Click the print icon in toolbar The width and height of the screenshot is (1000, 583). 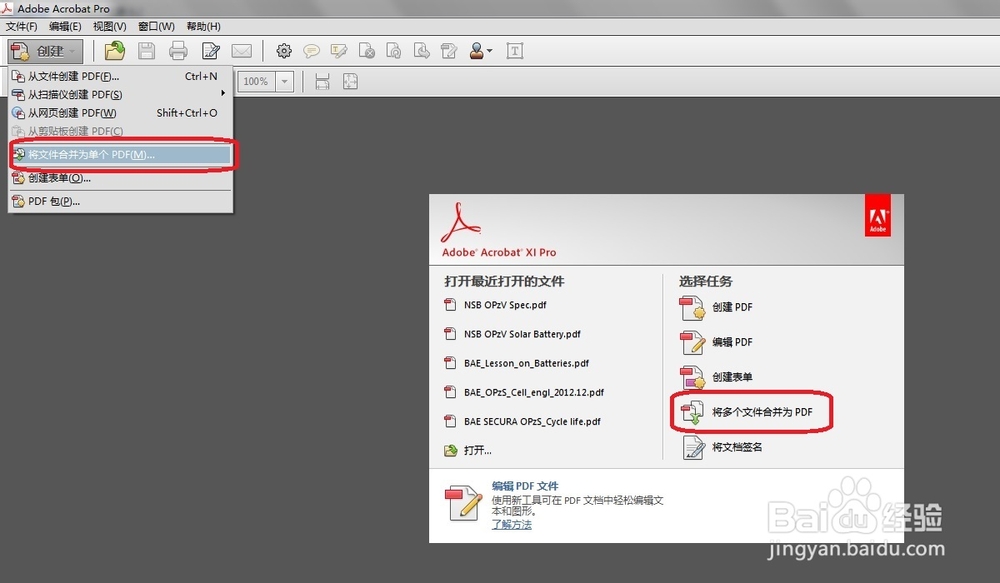point(178,51)
